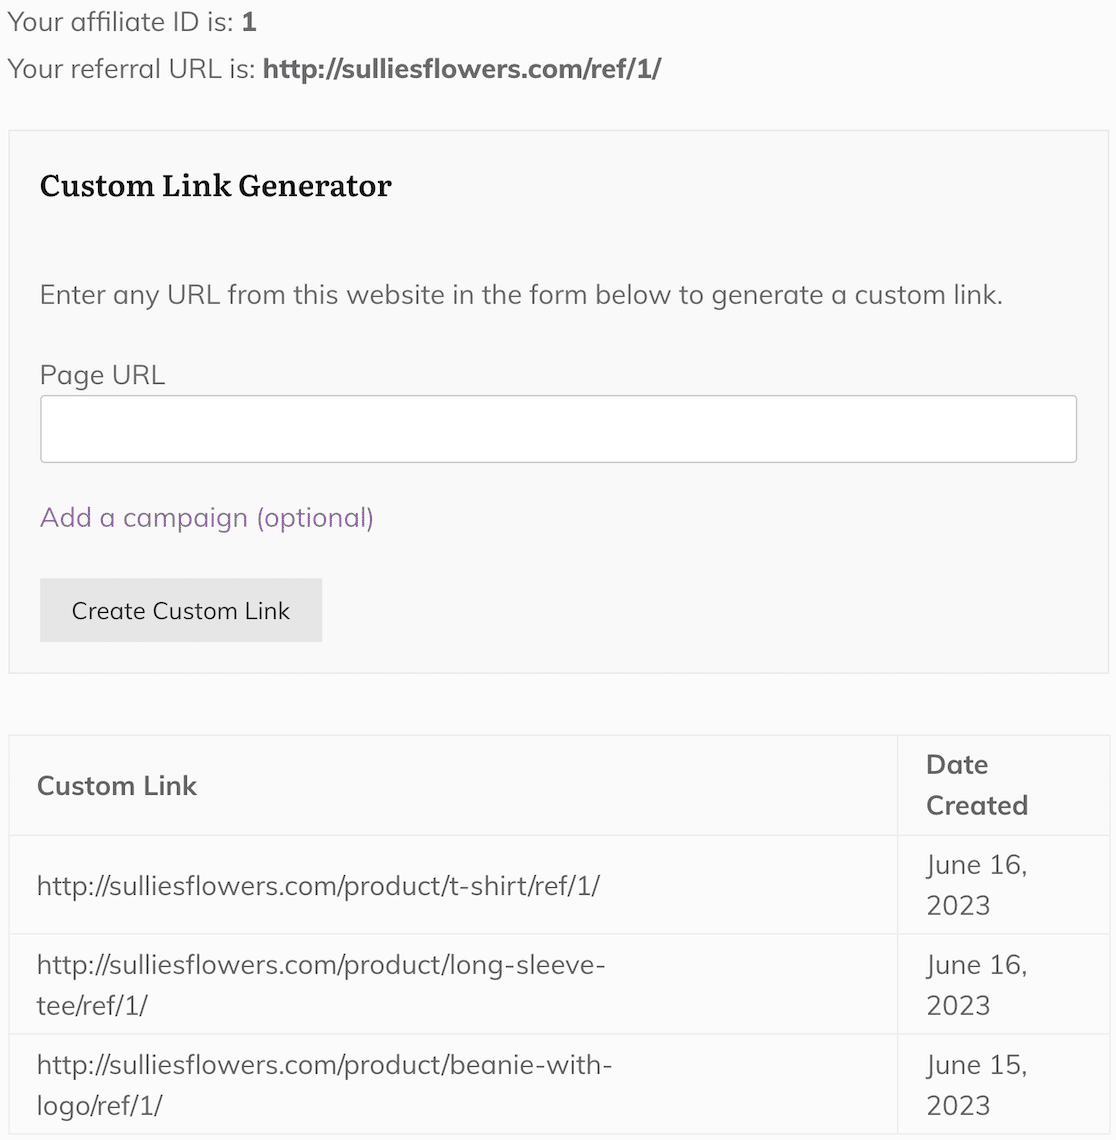This screenshot has height=1140, width=1116.
Task: Open the t-shirt custom link
Action: pyautogui.click(x=318, y=885)
